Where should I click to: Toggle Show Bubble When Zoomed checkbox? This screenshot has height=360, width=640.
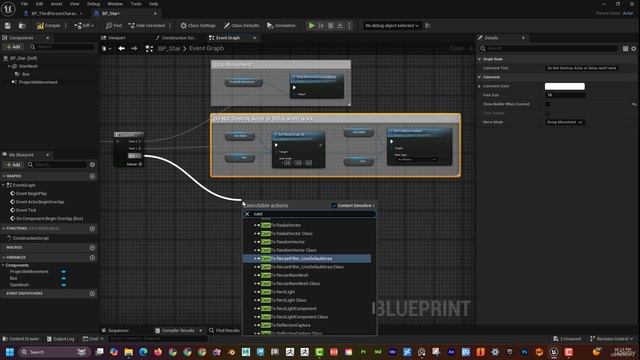pos(547,104)
